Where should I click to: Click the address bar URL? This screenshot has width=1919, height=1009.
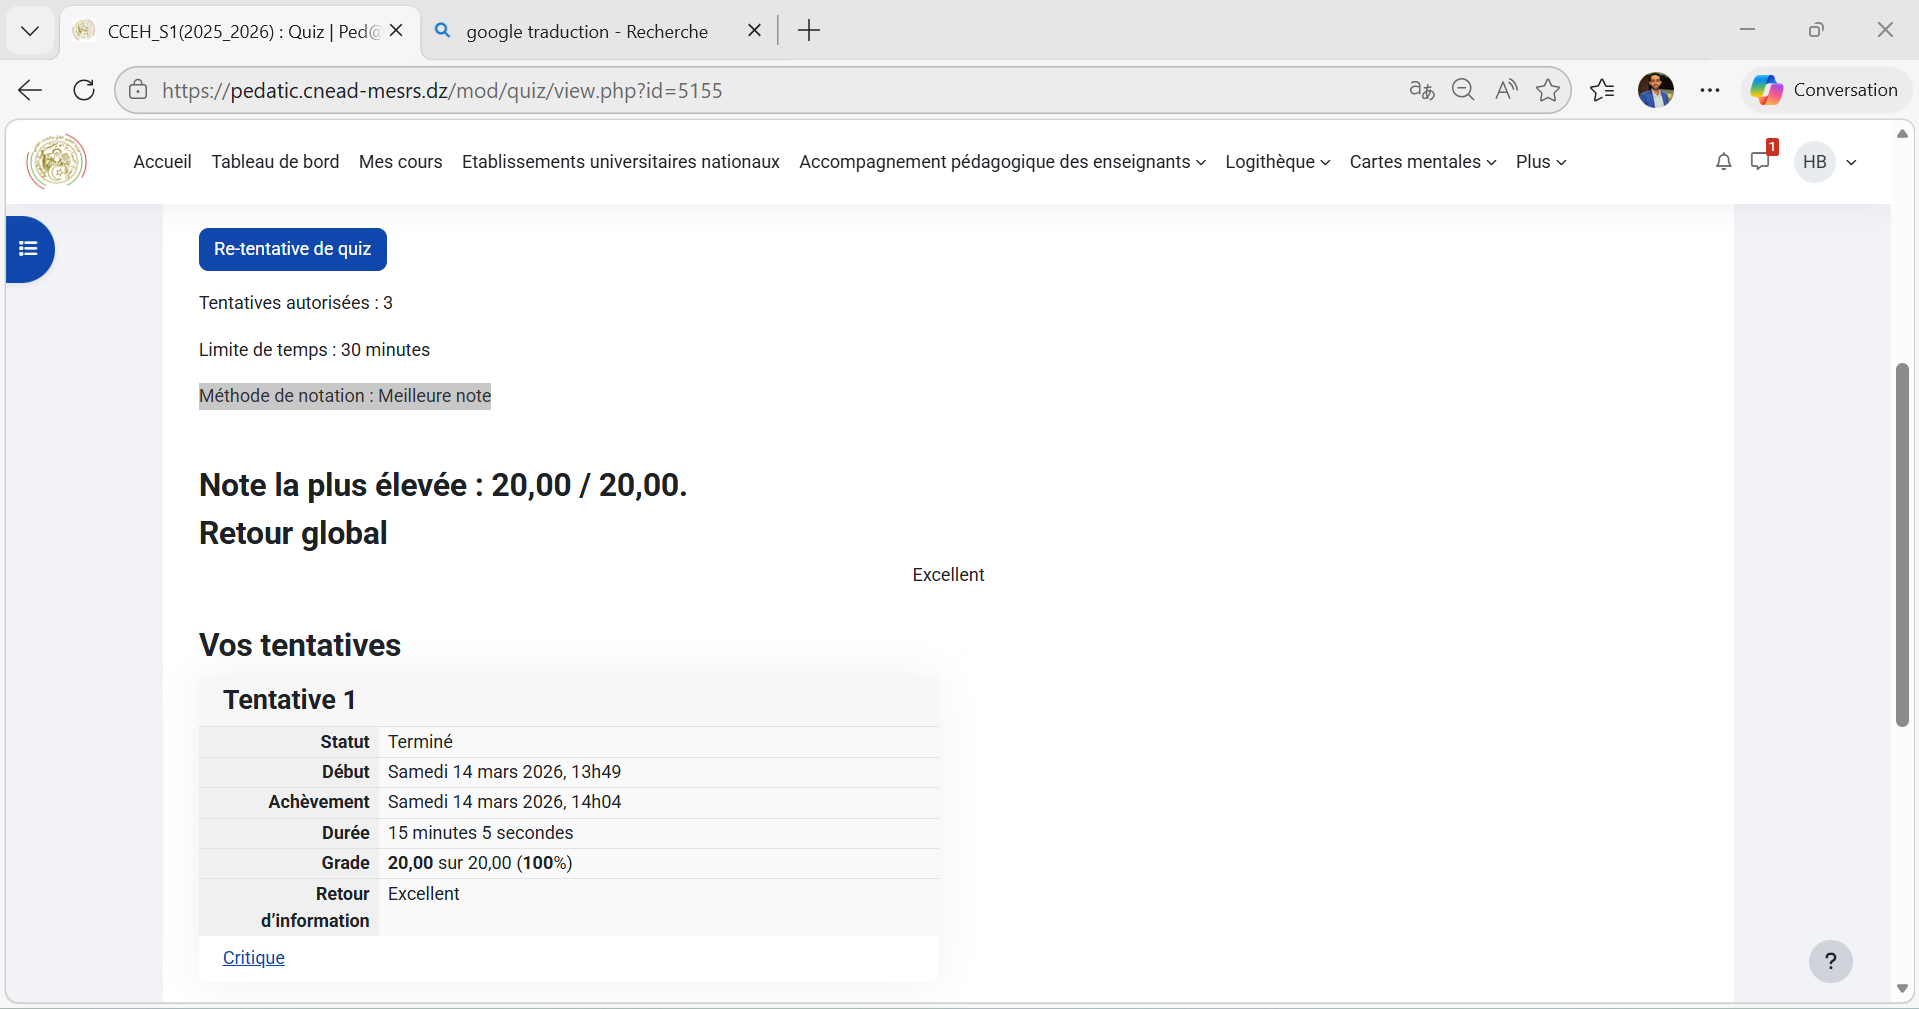(442, 90)
